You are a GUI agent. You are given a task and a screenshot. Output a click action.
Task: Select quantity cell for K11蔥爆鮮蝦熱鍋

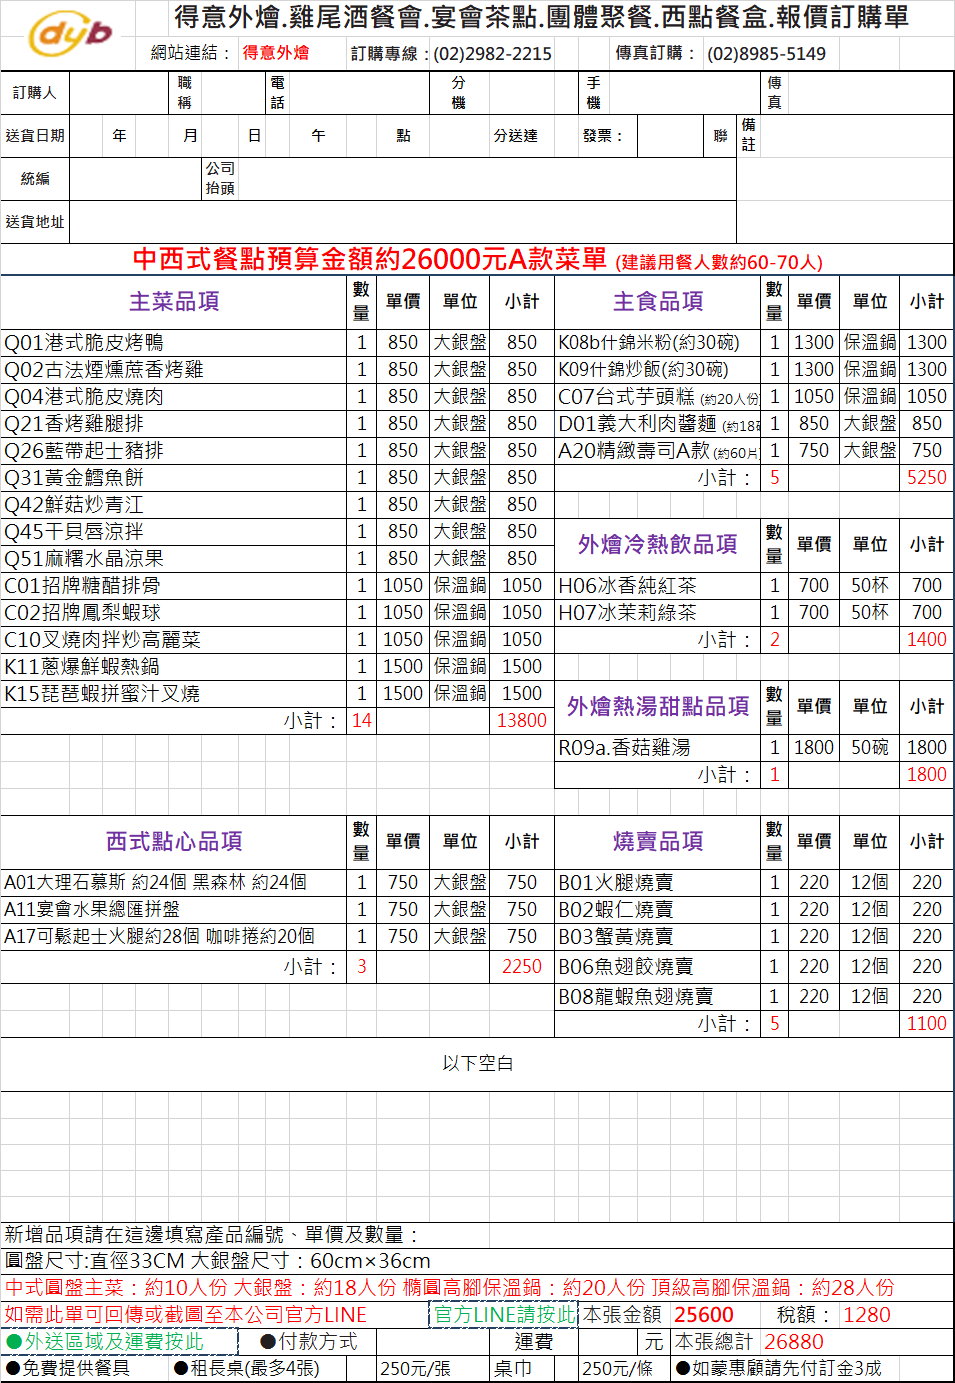(361, 666)
